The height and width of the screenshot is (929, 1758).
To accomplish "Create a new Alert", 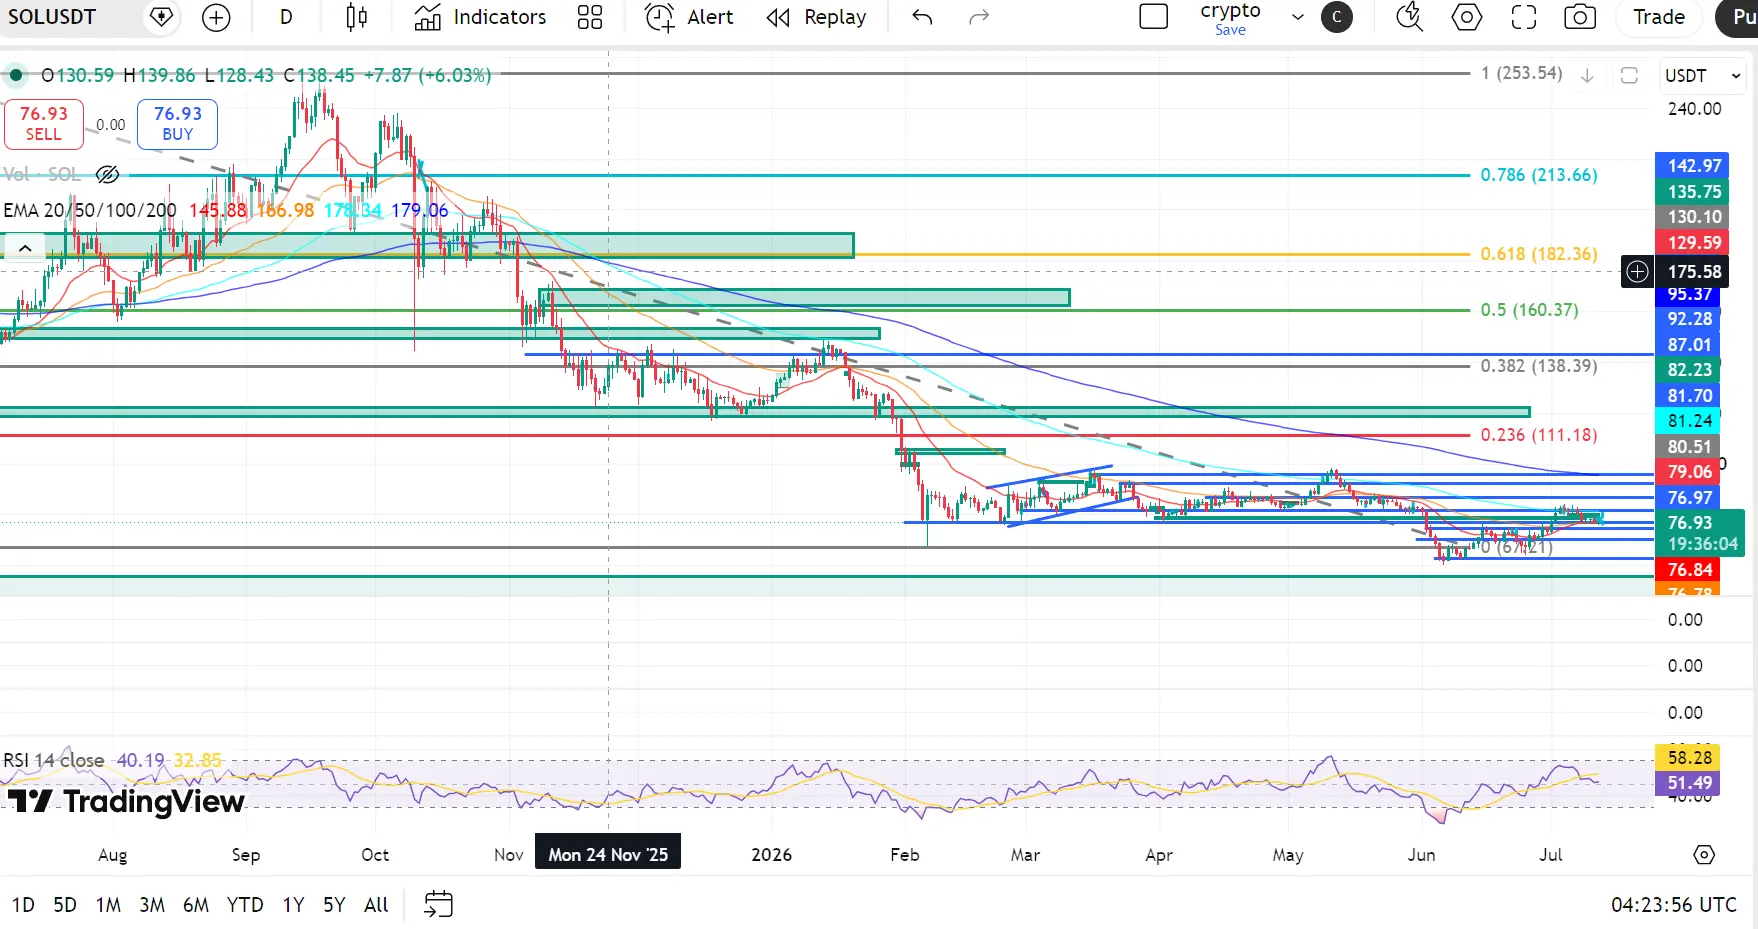I will coord(689,17).
